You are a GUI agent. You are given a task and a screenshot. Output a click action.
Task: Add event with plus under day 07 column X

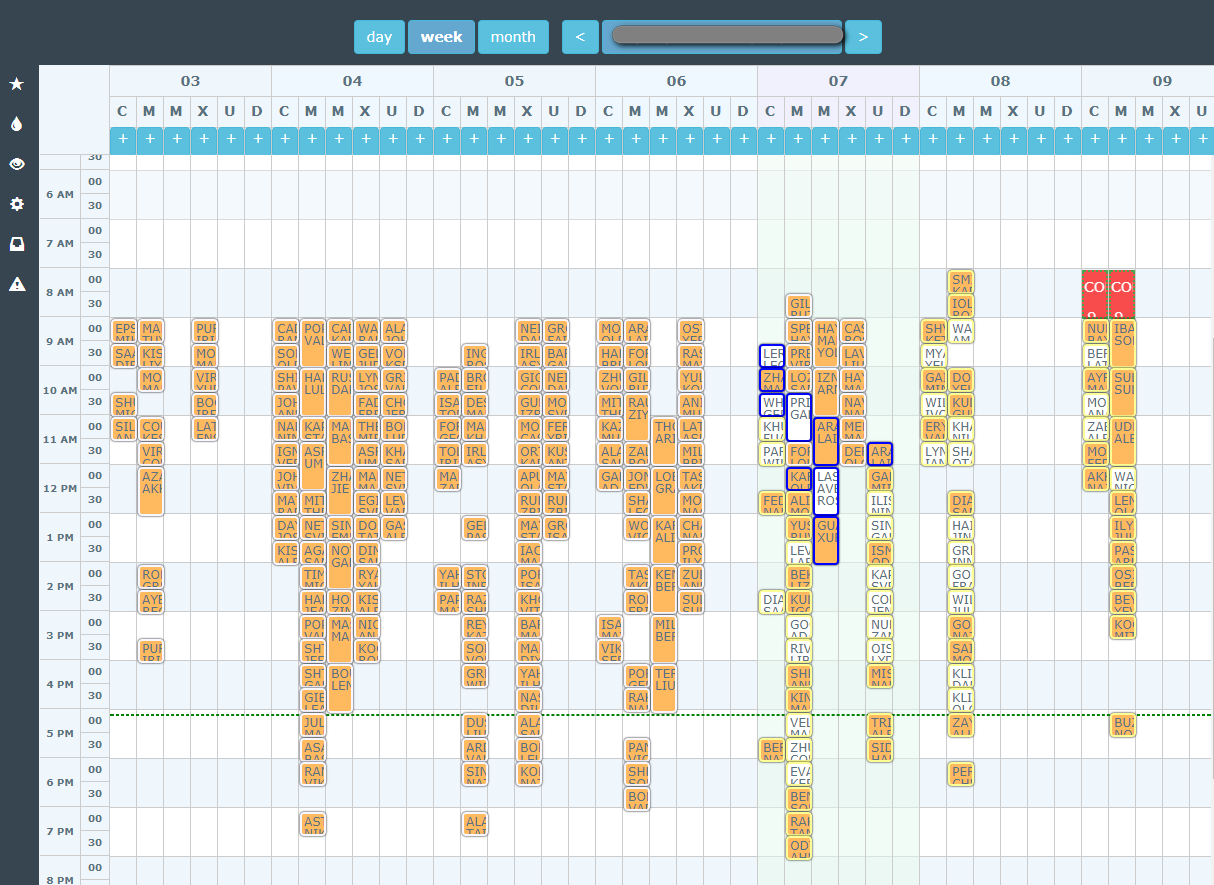(852, 141)
